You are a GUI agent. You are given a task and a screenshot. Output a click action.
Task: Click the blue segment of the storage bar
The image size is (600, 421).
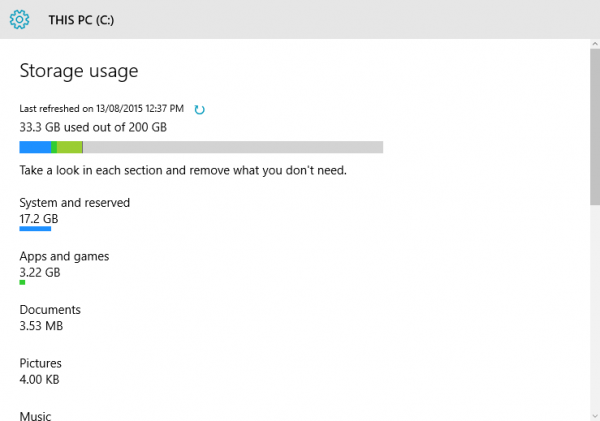coord(35,147)
